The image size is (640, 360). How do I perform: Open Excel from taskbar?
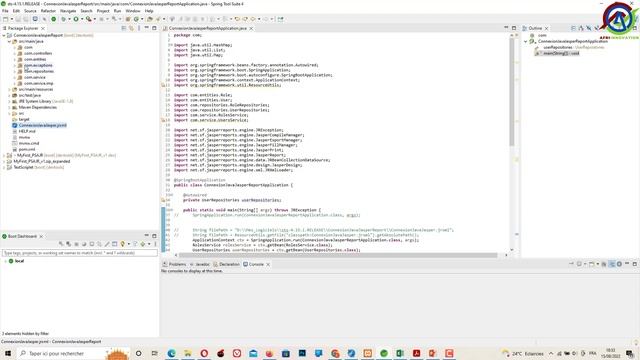pyautogui.click(x=400, y=353)
